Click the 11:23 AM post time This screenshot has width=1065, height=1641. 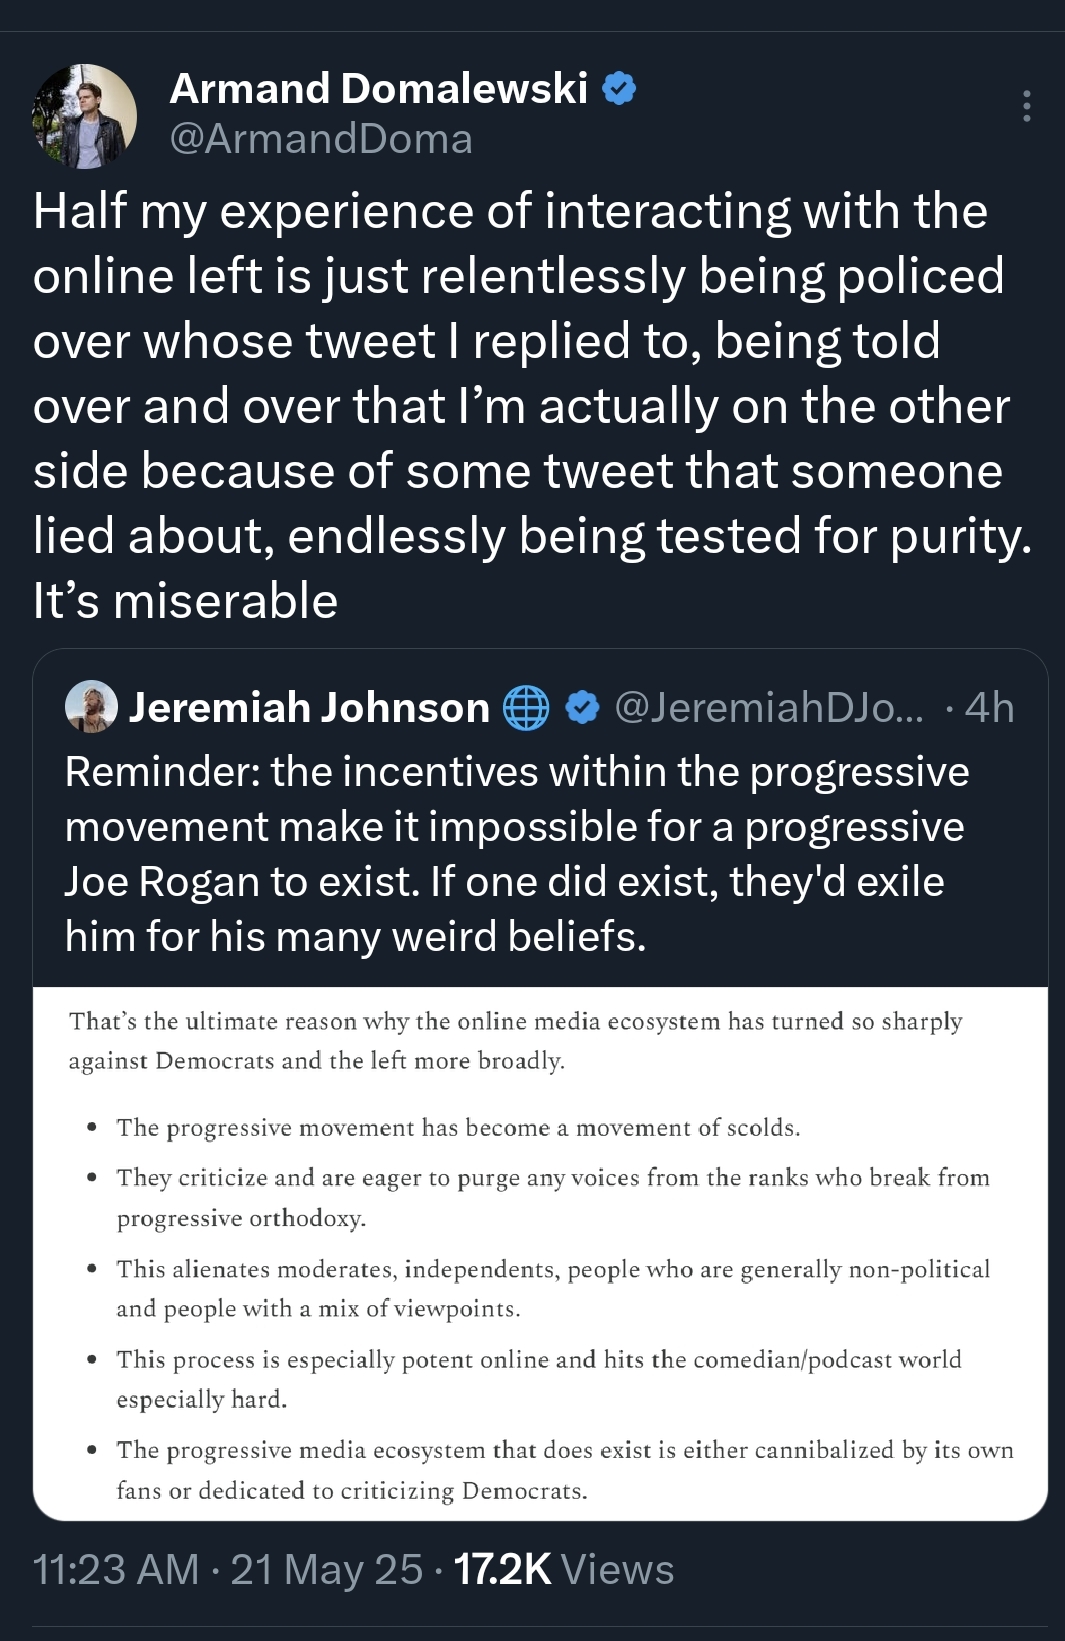coord(116,1570)
